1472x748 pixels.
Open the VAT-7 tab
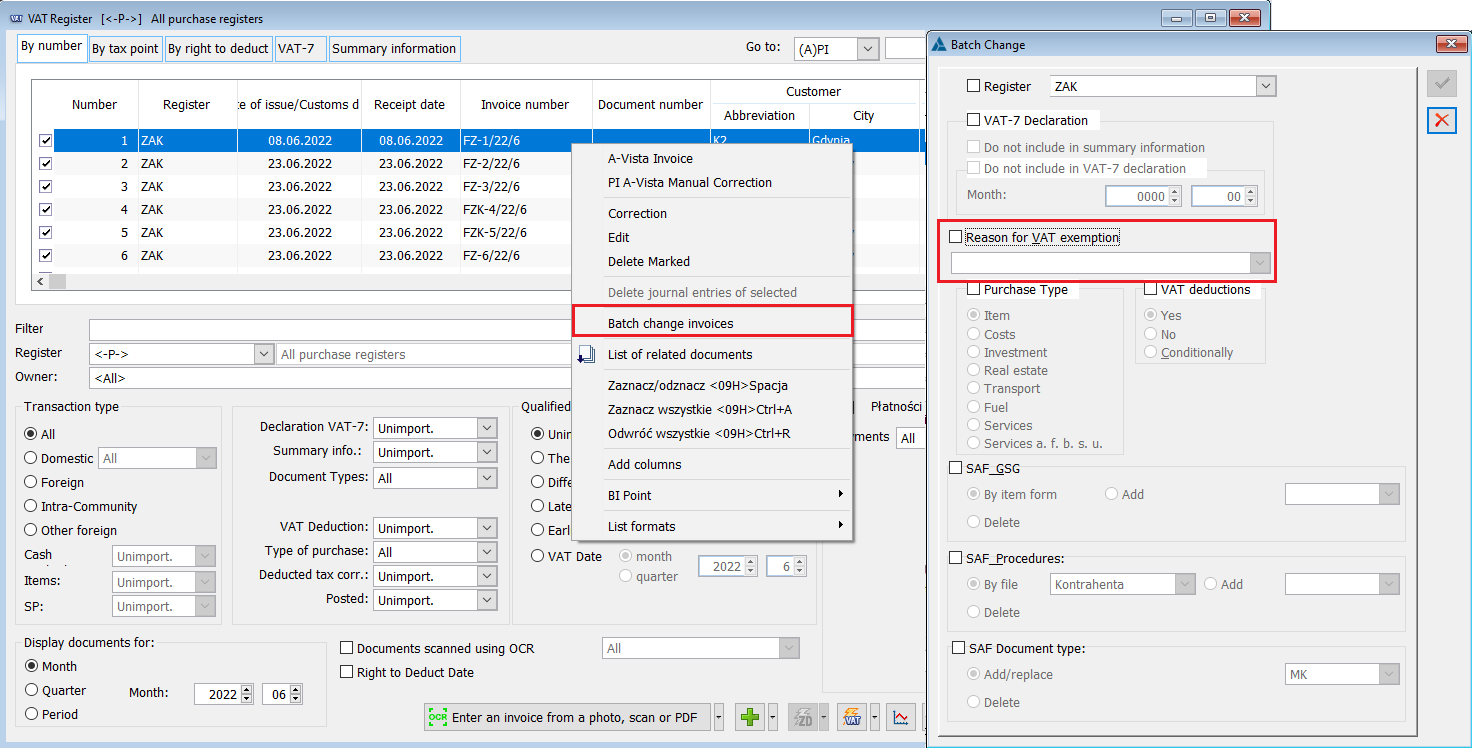click(x=300, y=48)
